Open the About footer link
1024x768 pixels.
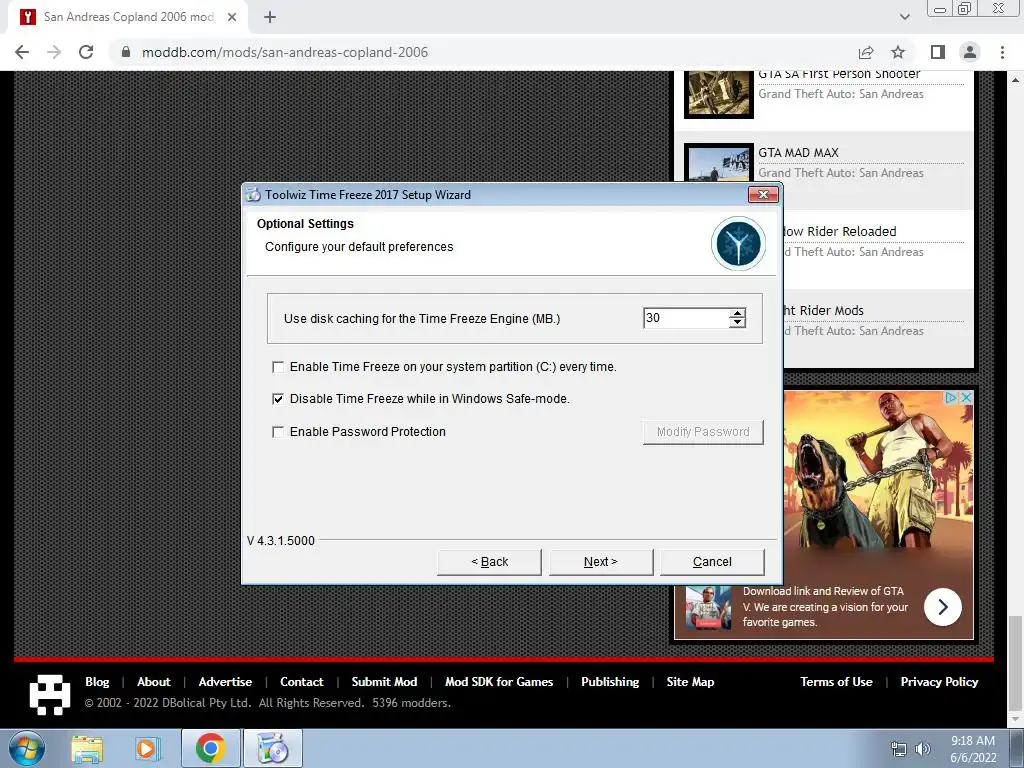click(x=153, y=682)
